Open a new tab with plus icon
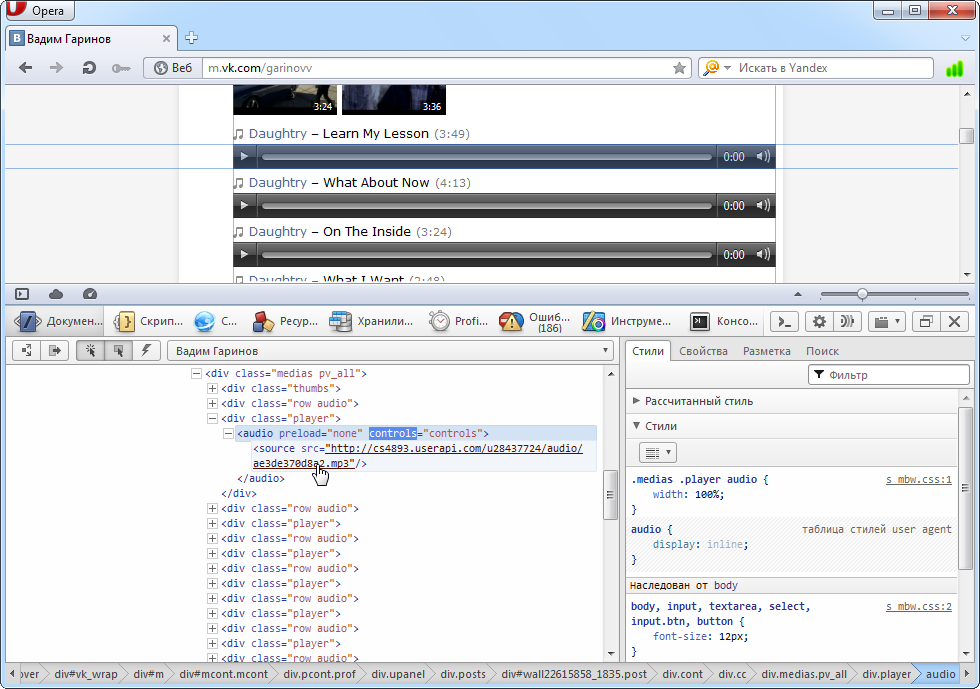980x689 pixels. [192, 38]
